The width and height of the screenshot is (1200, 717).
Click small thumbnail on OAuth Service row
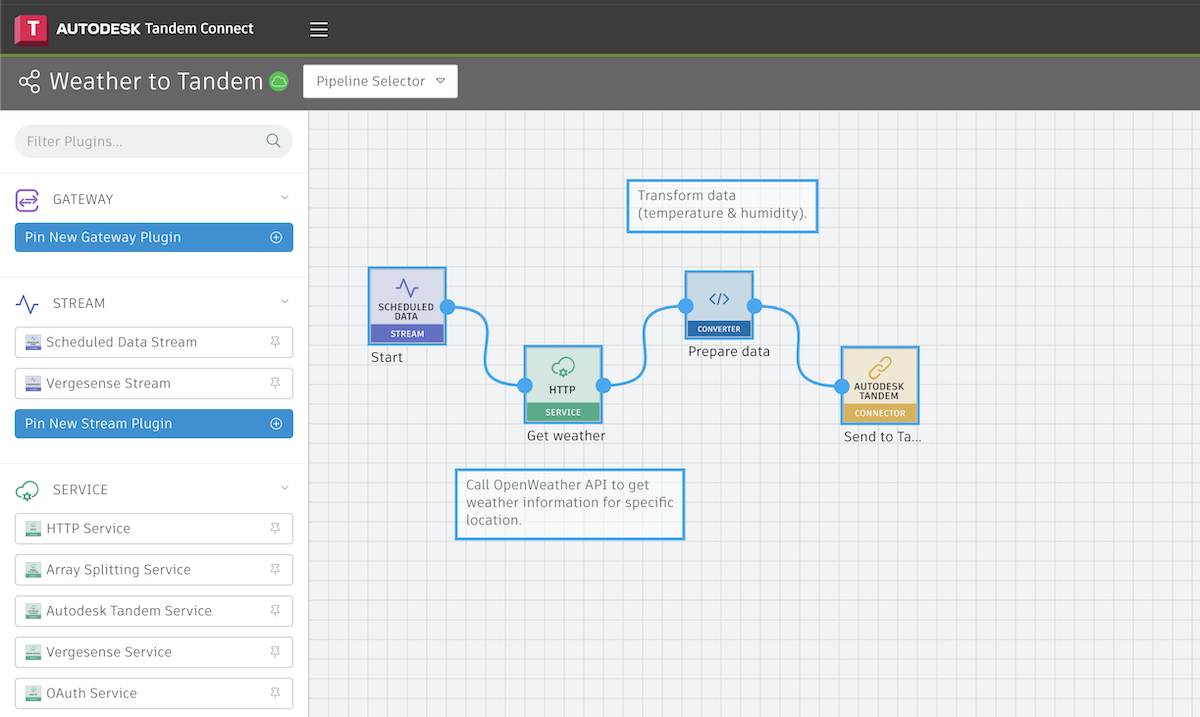pos(33,693)
